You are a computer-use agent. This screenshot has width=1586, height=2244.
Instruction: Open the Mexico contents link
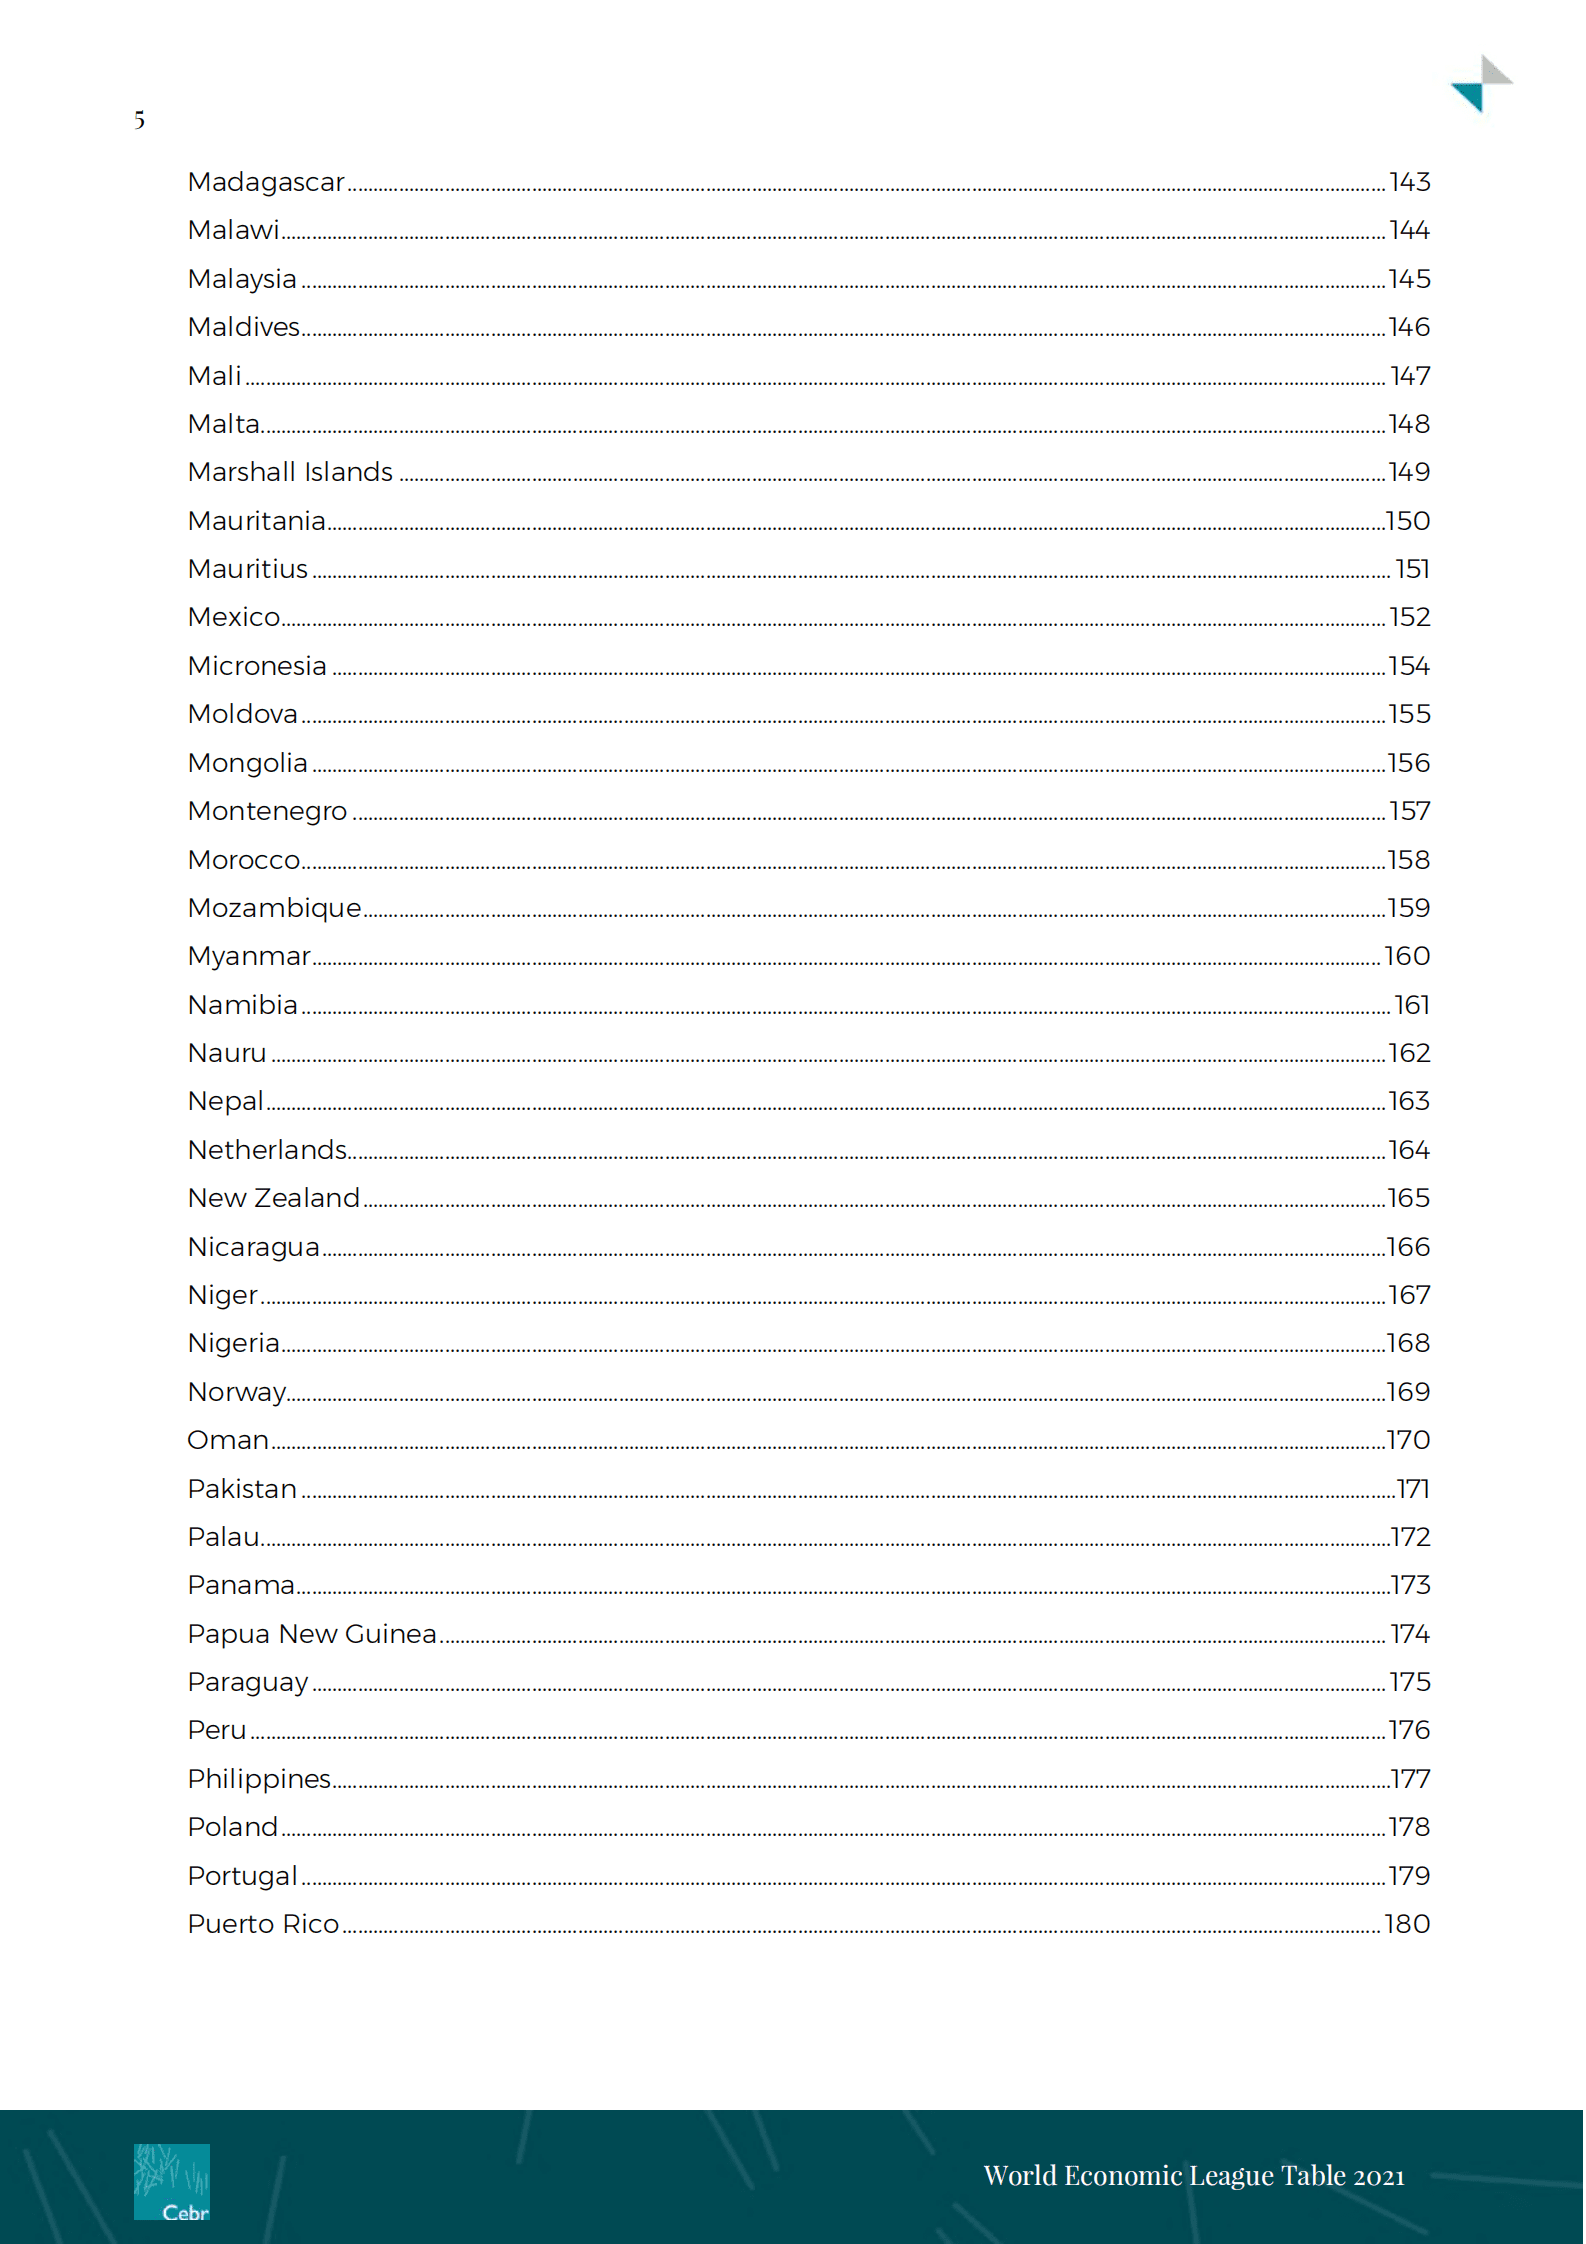(234, 617)
